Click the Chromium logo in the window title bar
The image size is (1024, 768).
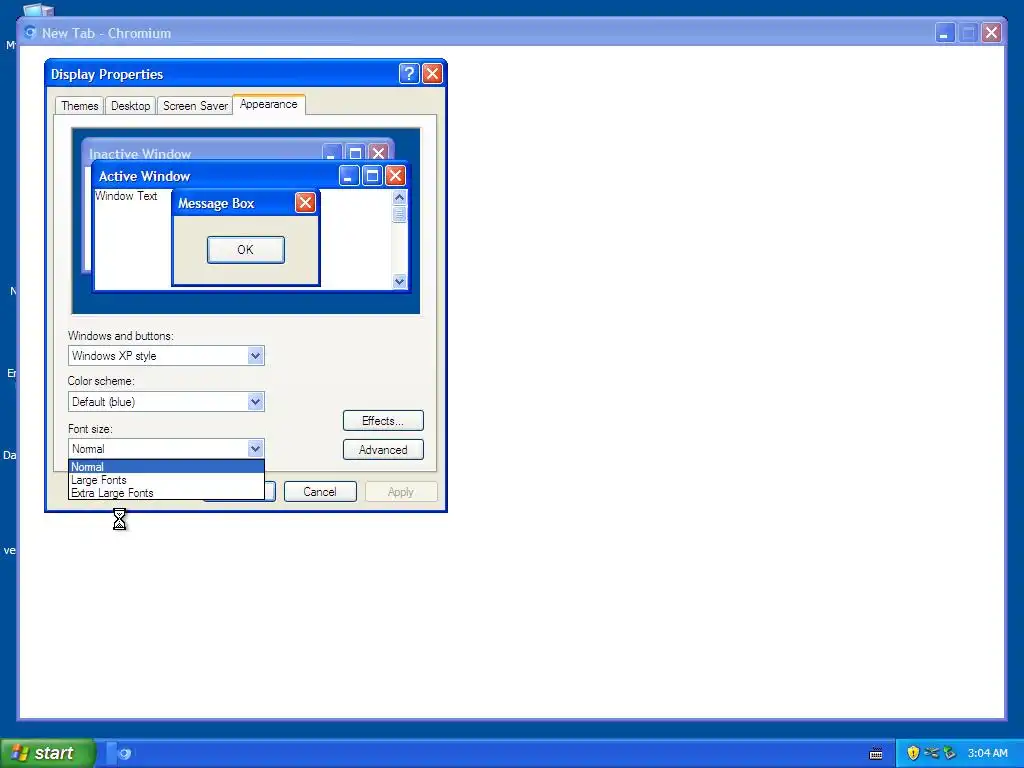click(30, 32)
